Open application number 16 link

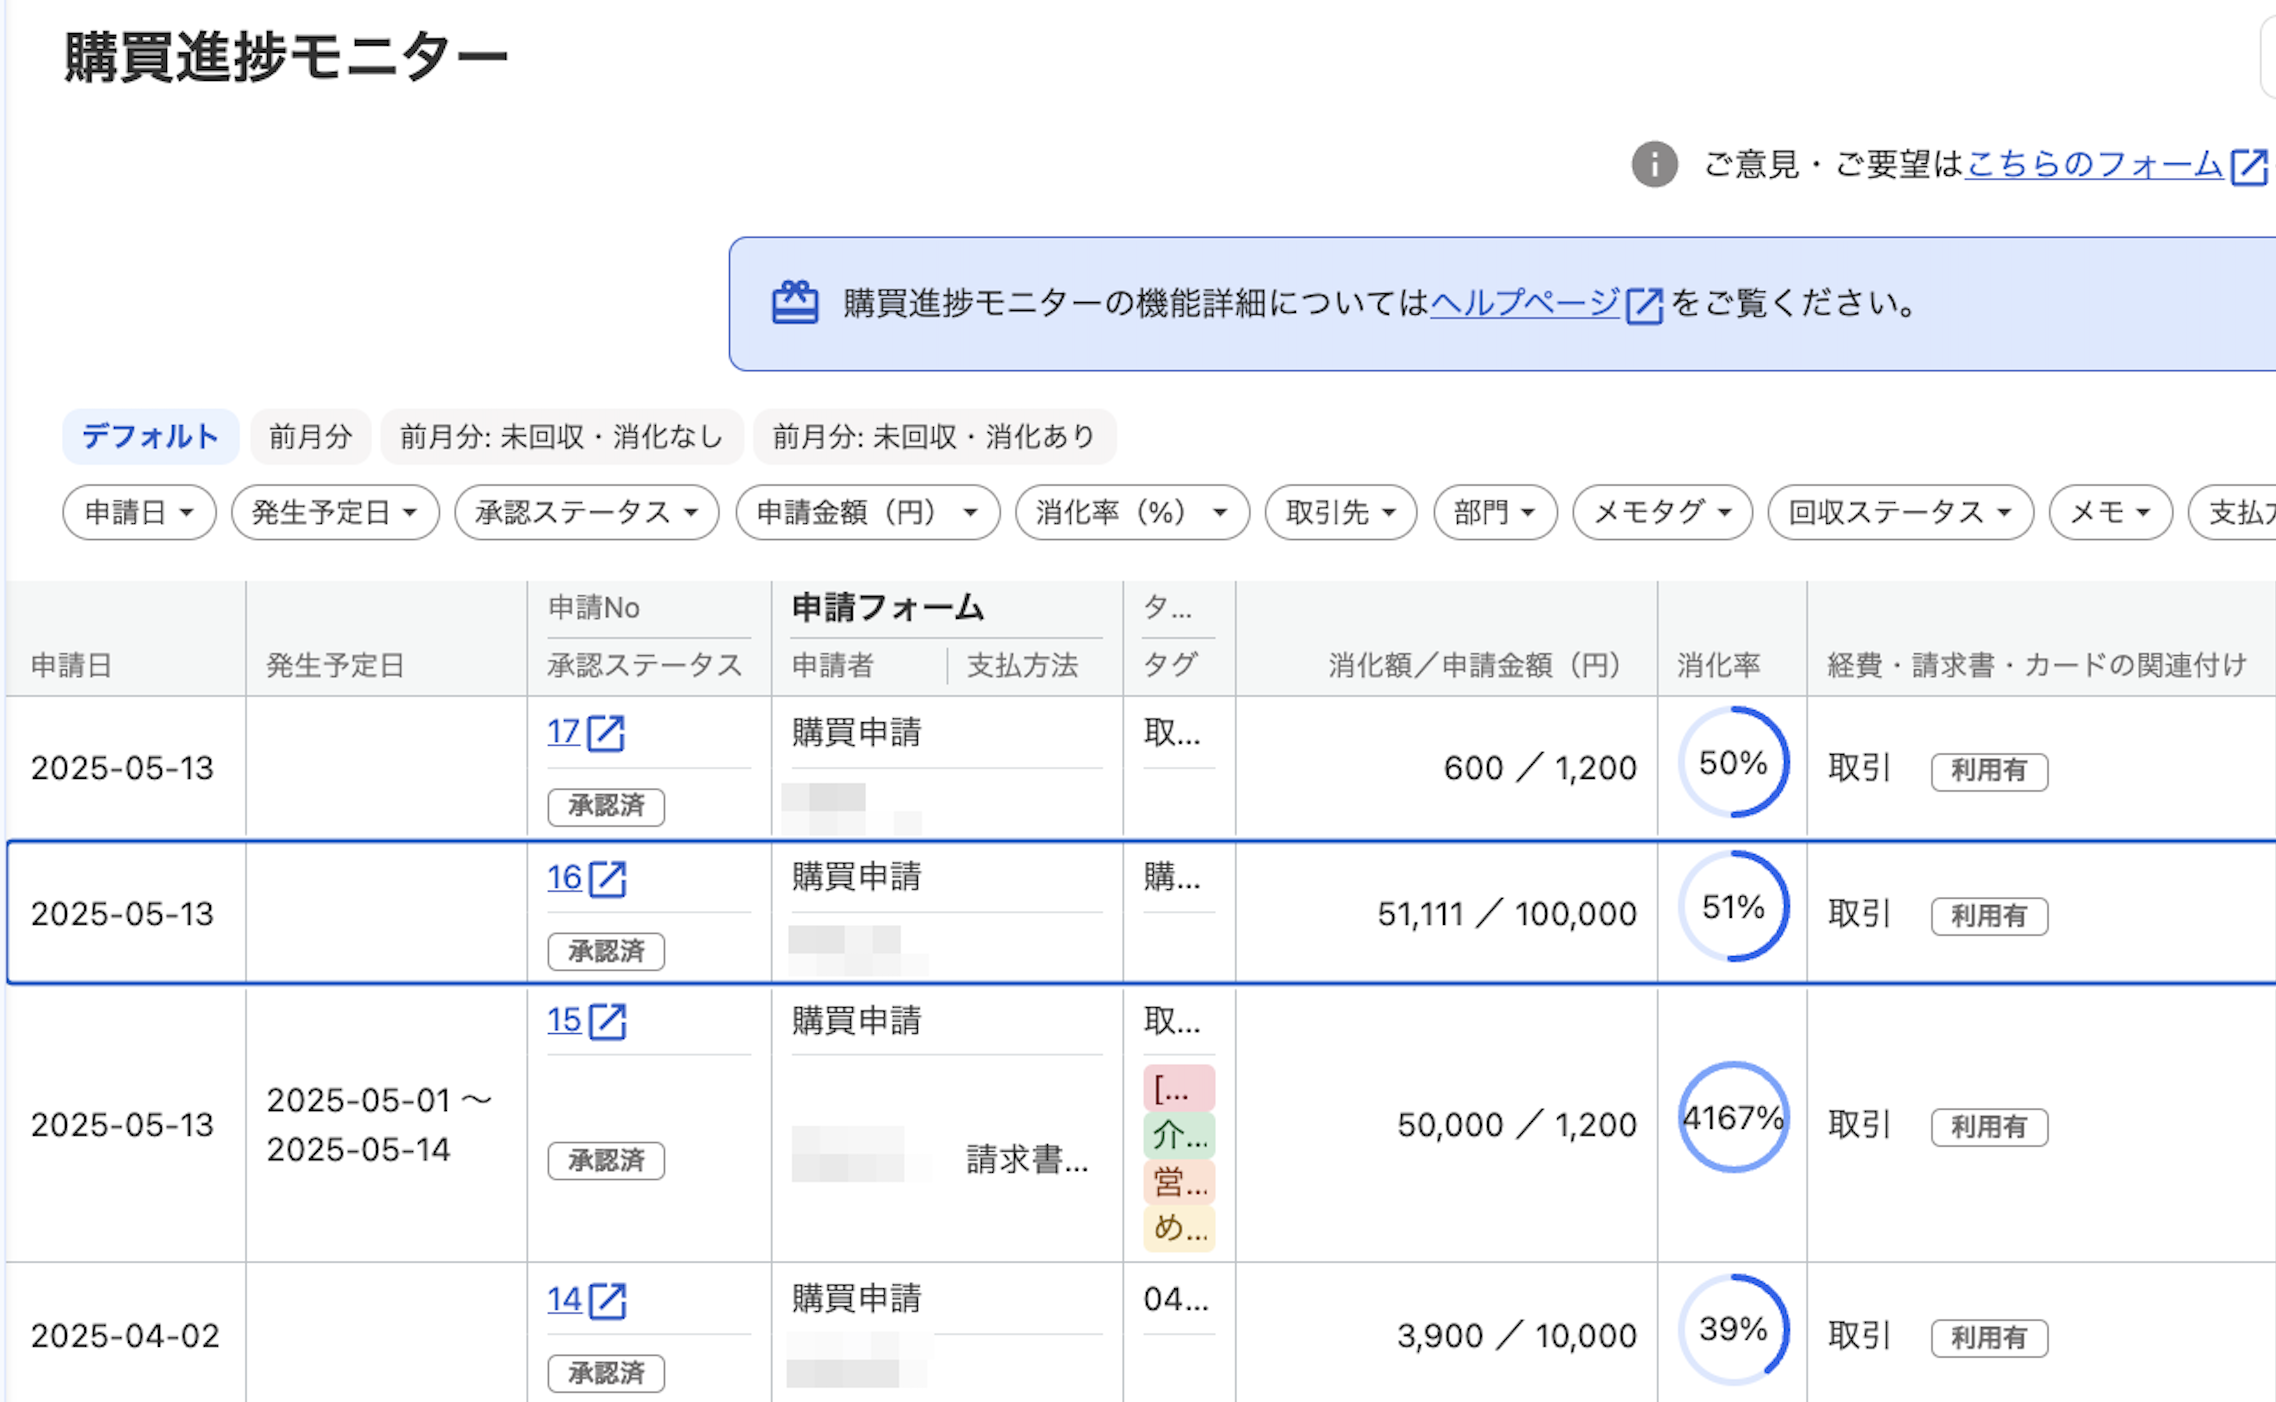[x=564, y=878]
